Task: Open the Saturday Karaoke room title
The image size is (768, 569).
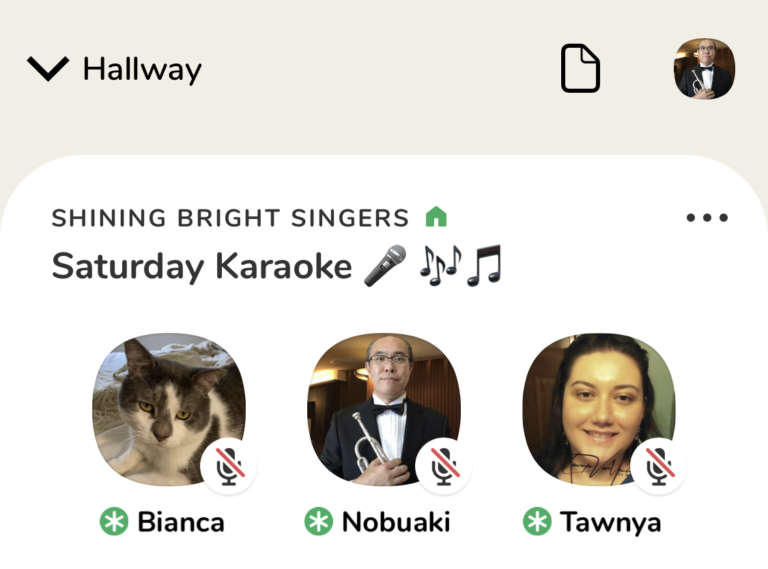Action: point(202,266)
